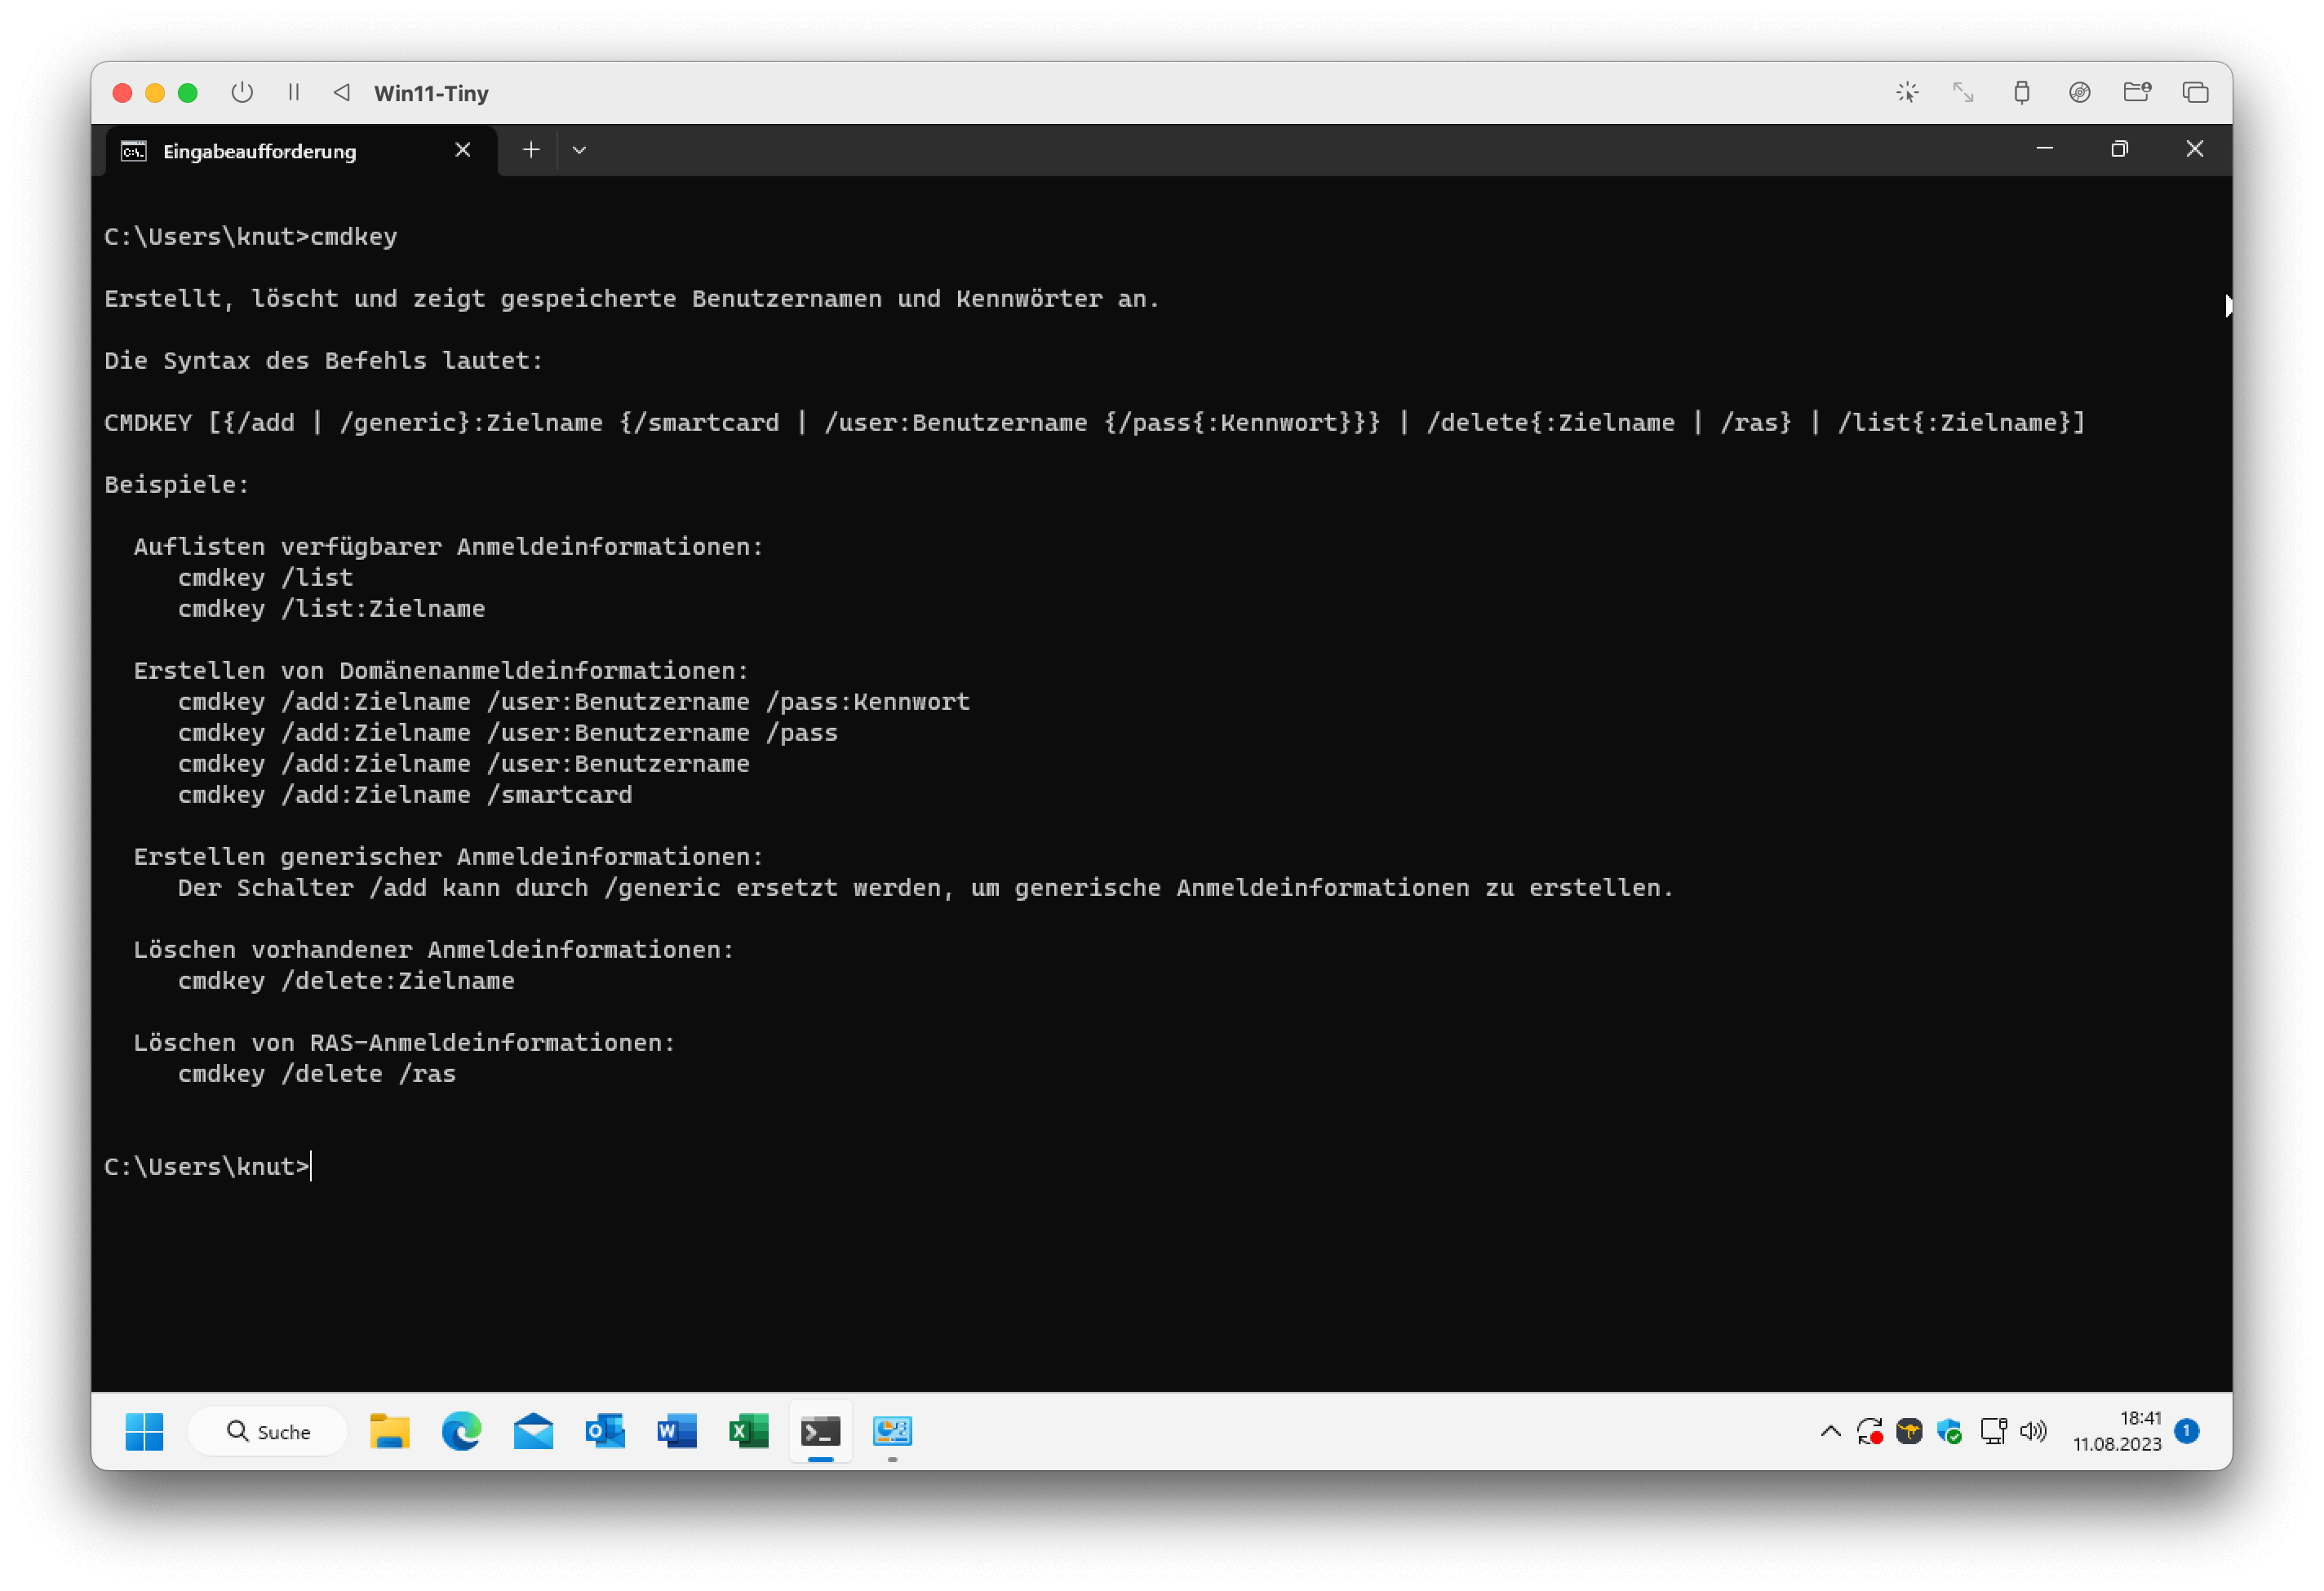Viewport: 2324px width, 1591px height.
Task: Click the 'Beispiele:' heading text
Action: tap(177, 485)
